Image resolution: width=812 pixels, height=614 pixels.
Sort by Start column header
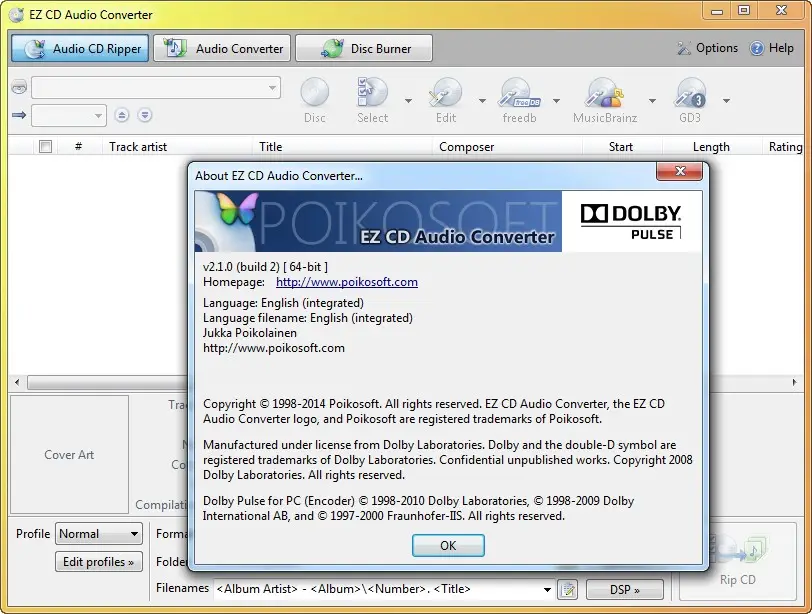click(x=620, y=147)
